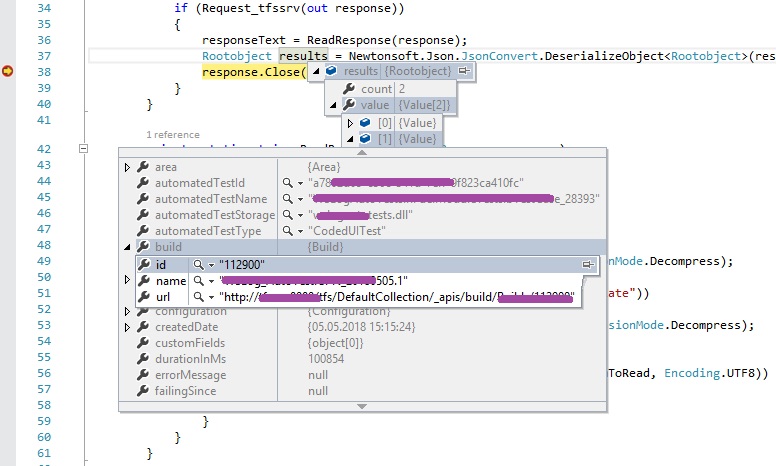
Task: Click ReadResponse call on line 36
Action: click(x=349, y=40)
